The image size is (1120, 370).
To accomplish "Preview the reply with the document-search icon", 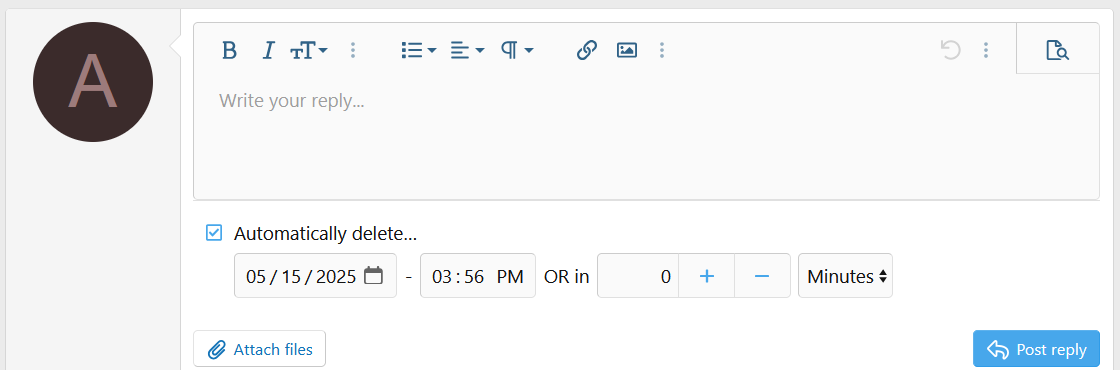I will (1057, 50).
